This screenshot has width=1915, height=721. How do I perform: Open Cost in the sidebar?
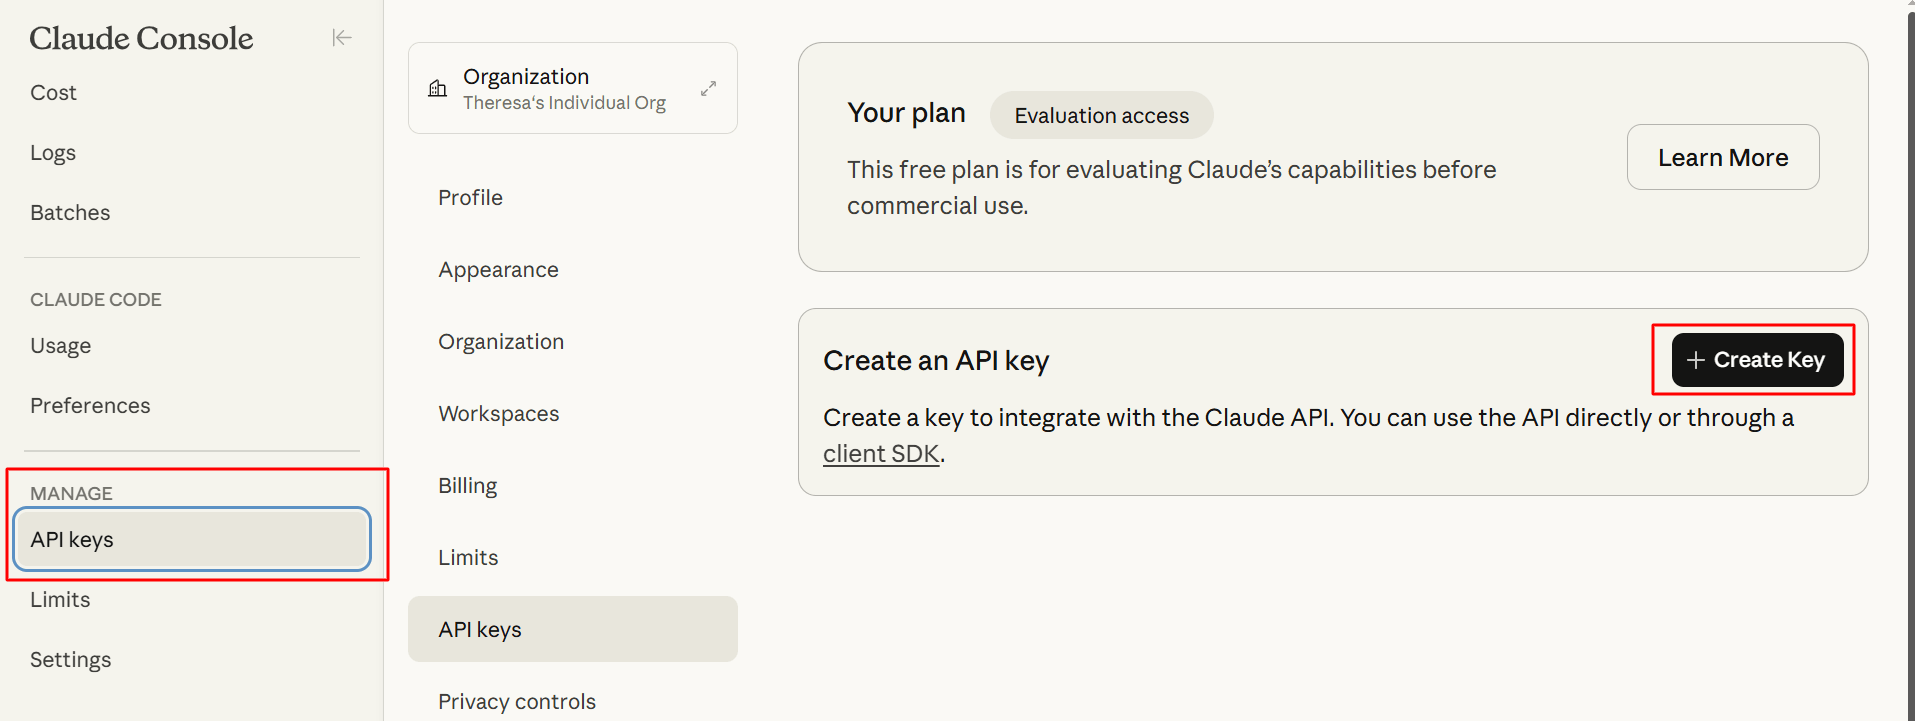[x=54, y=93]
